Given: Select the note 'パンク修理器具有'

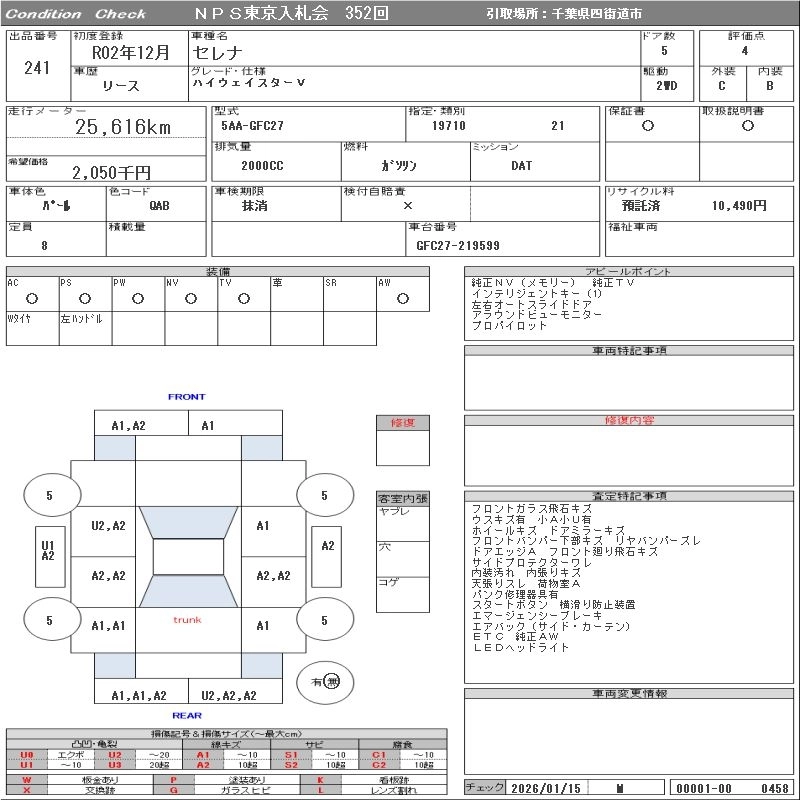Looking at the screenshot, I should tap(514, 594).
